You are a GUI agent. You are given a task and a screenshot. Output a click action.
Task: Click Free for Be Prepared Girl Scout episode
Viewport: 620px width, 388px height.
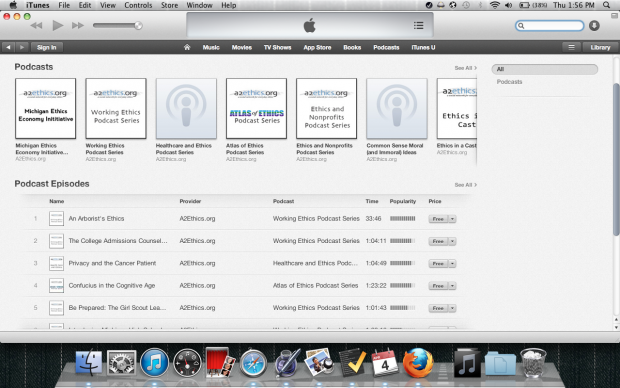click(438, 308)
